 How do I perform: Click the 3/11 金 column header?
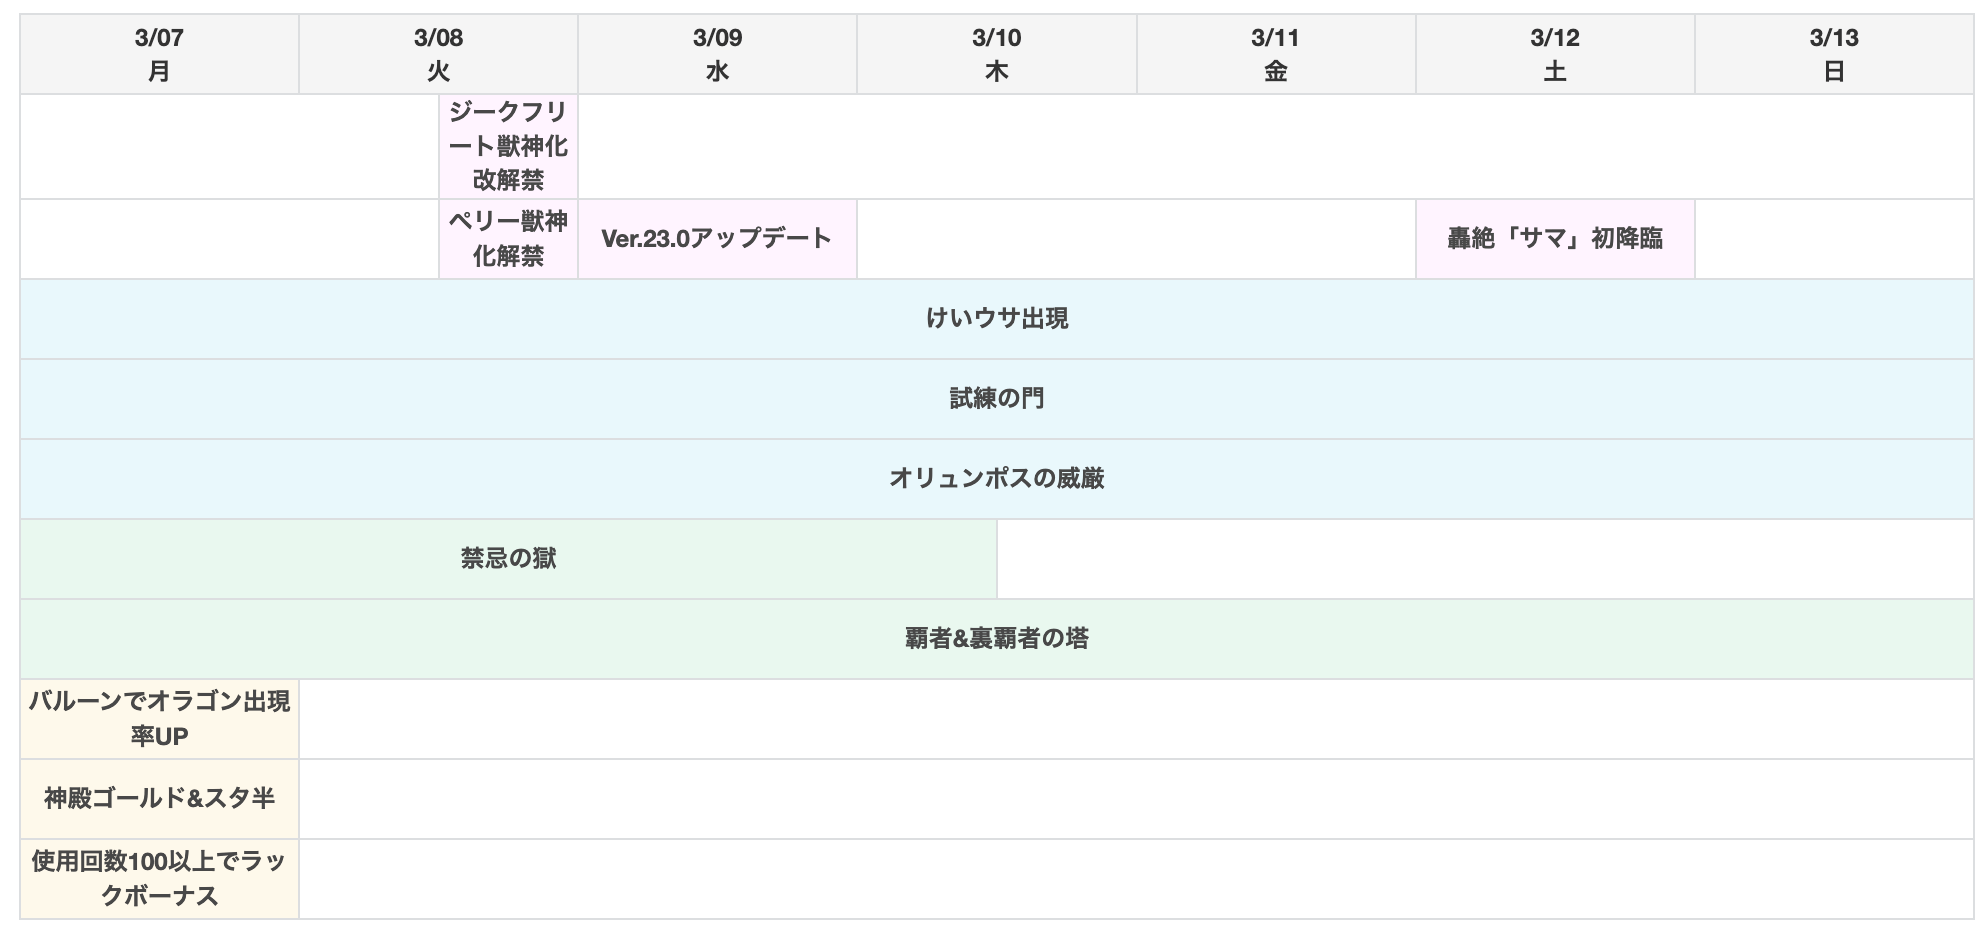coord(1275,55)
